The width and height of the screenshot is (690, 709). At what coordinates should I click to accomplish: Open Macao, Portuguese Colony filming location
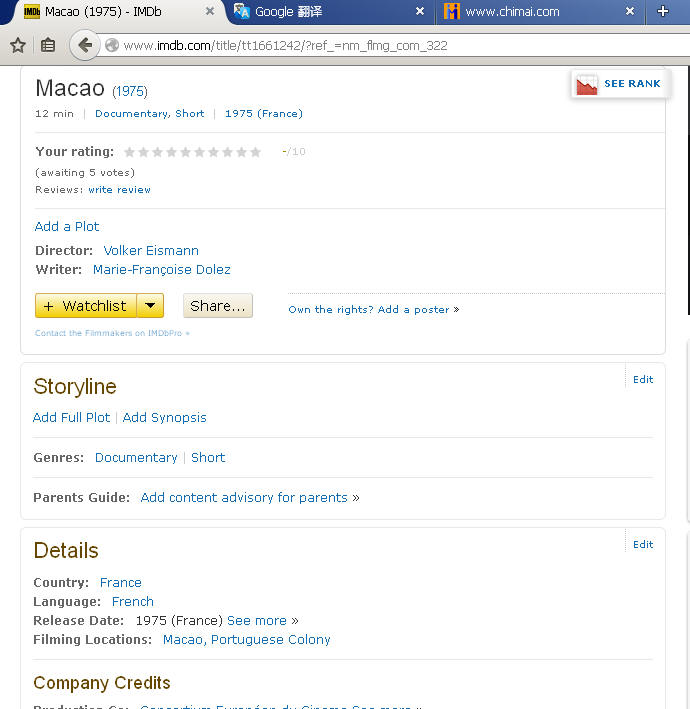click(x=246, y=639)
